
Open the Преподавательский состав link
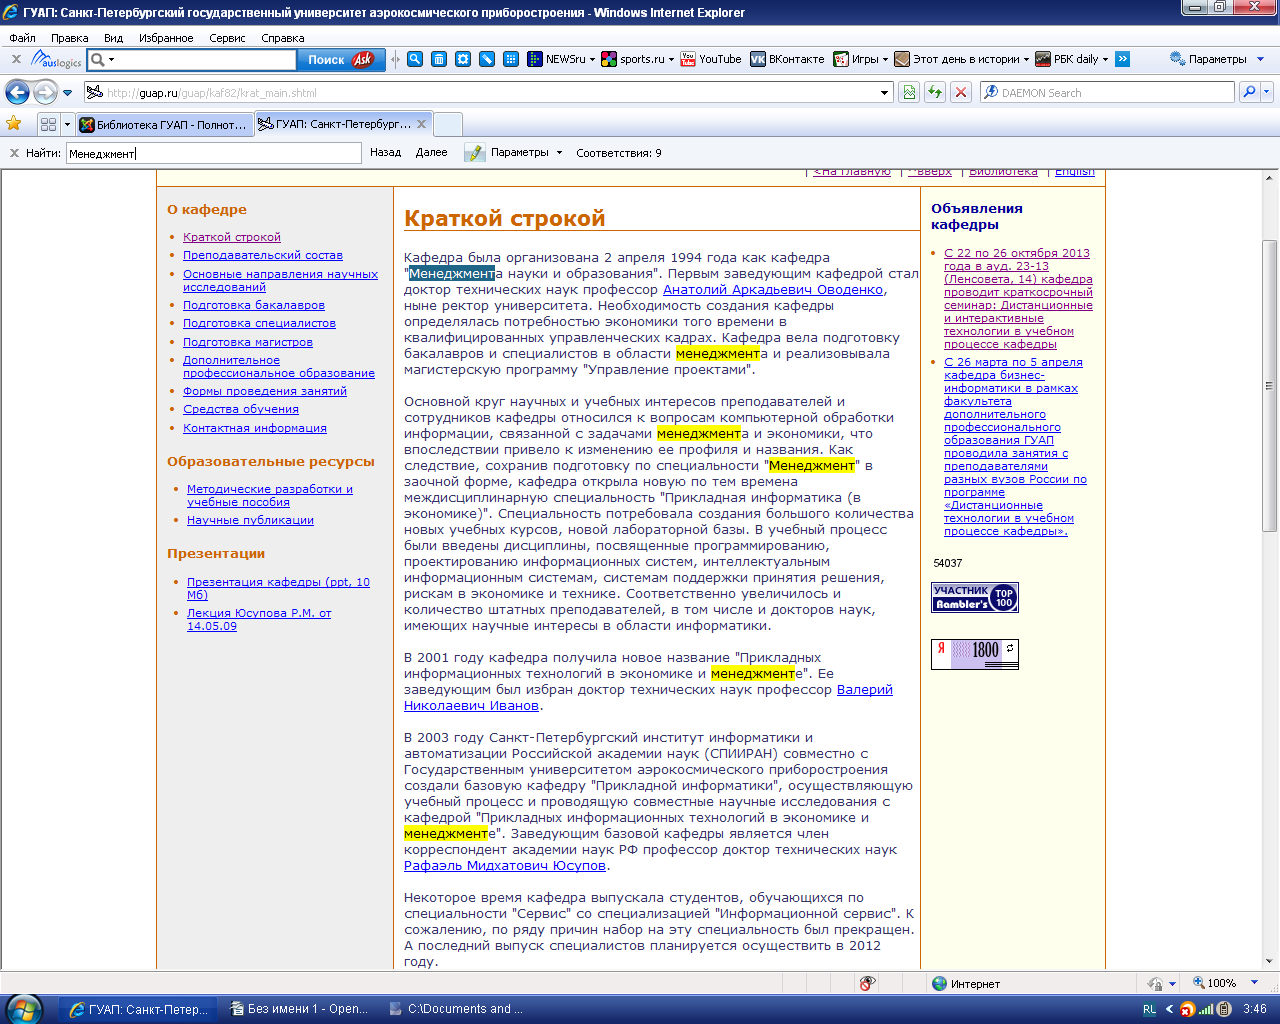(x=262, y=256)
